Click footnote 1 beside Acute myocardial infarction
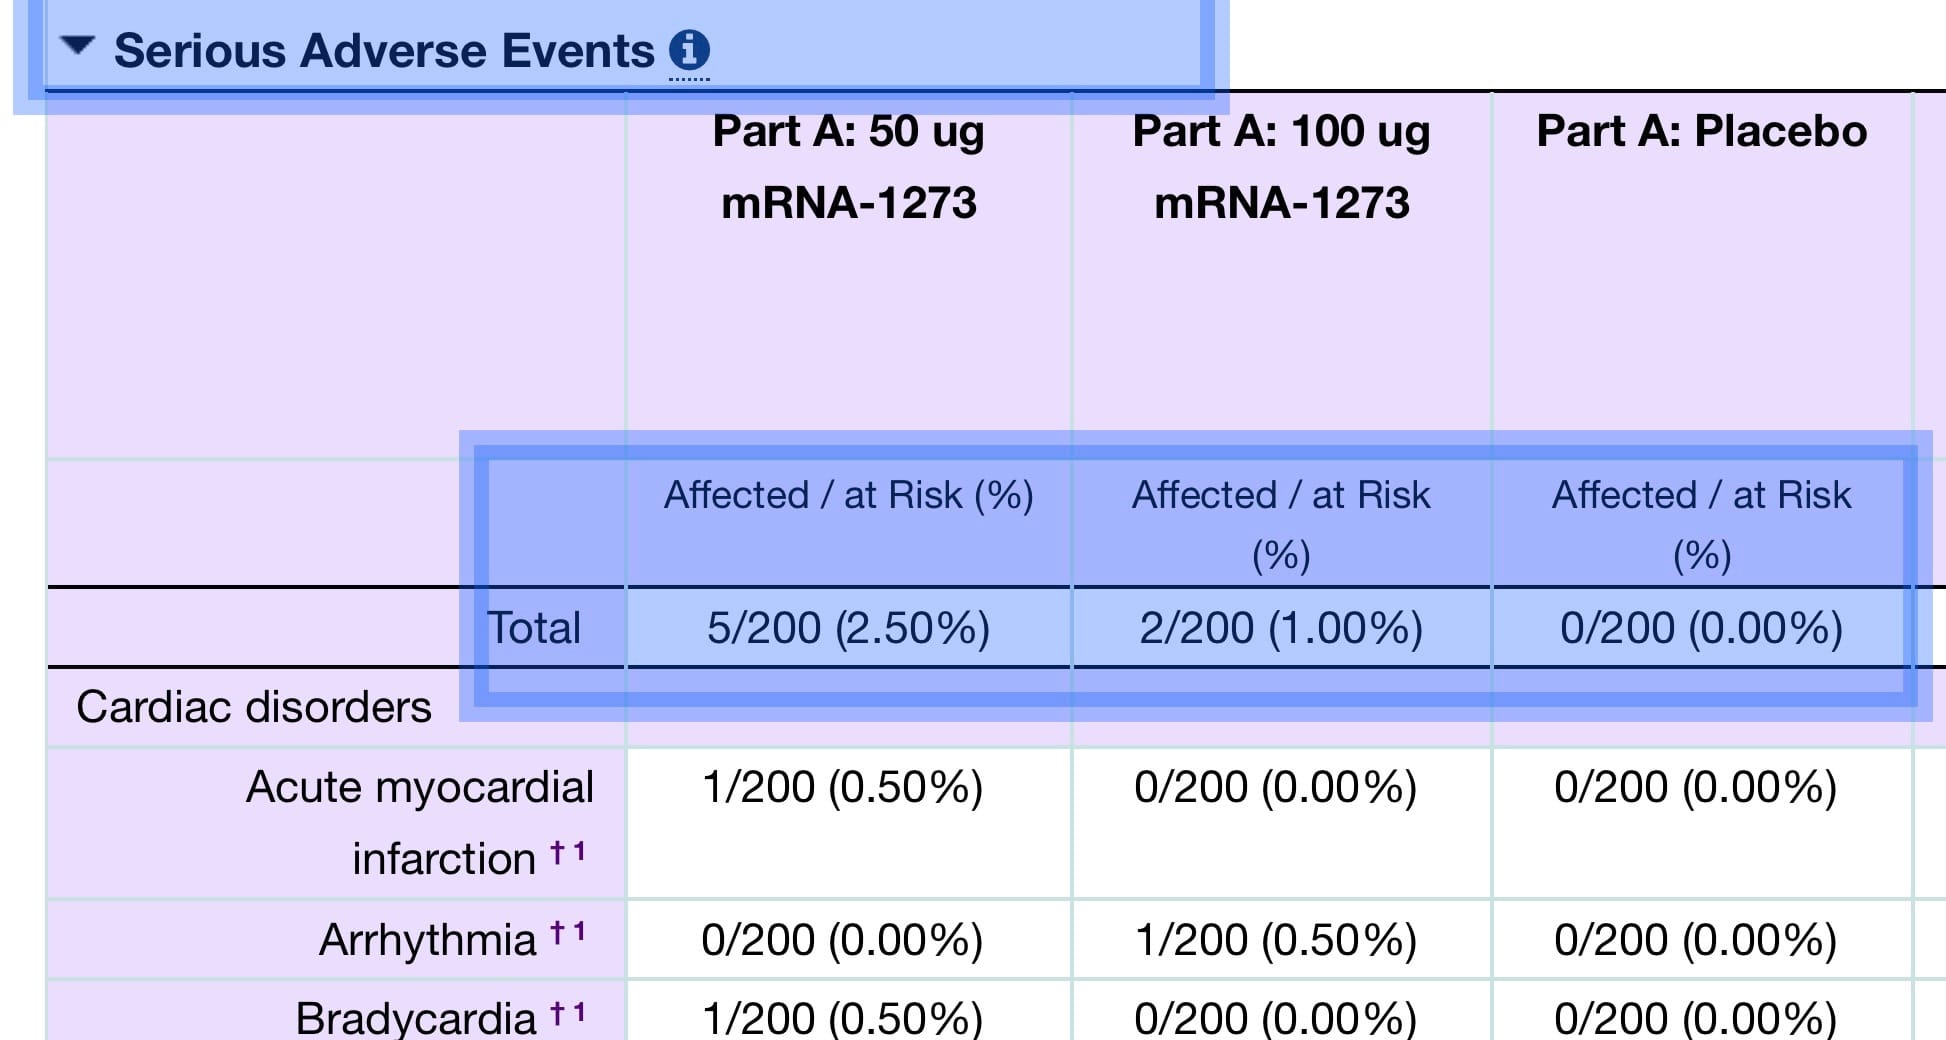 579,852
